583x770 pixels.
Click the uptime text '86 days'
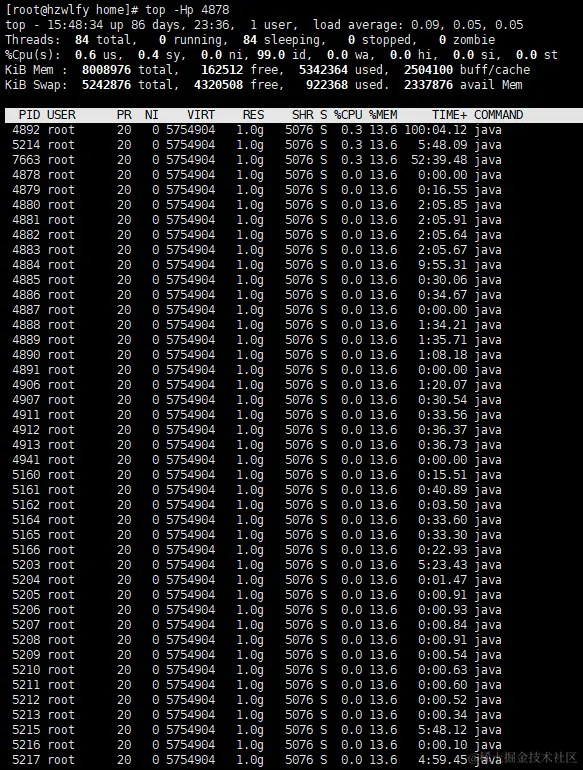(156, 25)
